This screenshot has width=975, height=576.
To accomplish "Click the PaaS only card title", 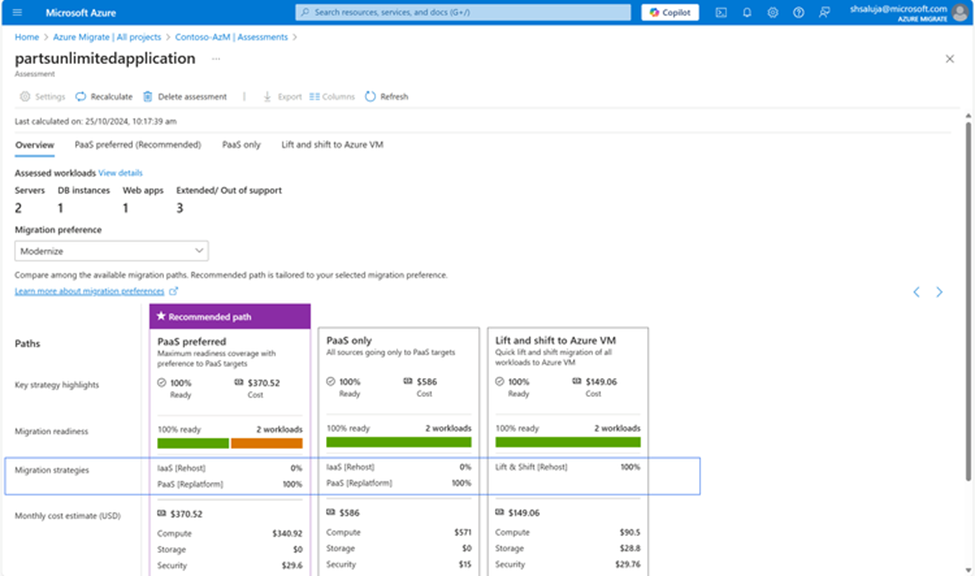I will [x=349, y=340].
